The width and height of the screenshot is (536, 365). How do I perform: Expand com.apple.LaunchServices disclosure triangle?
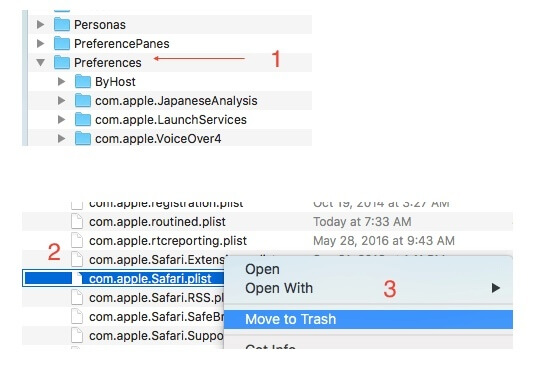[62, 120]
